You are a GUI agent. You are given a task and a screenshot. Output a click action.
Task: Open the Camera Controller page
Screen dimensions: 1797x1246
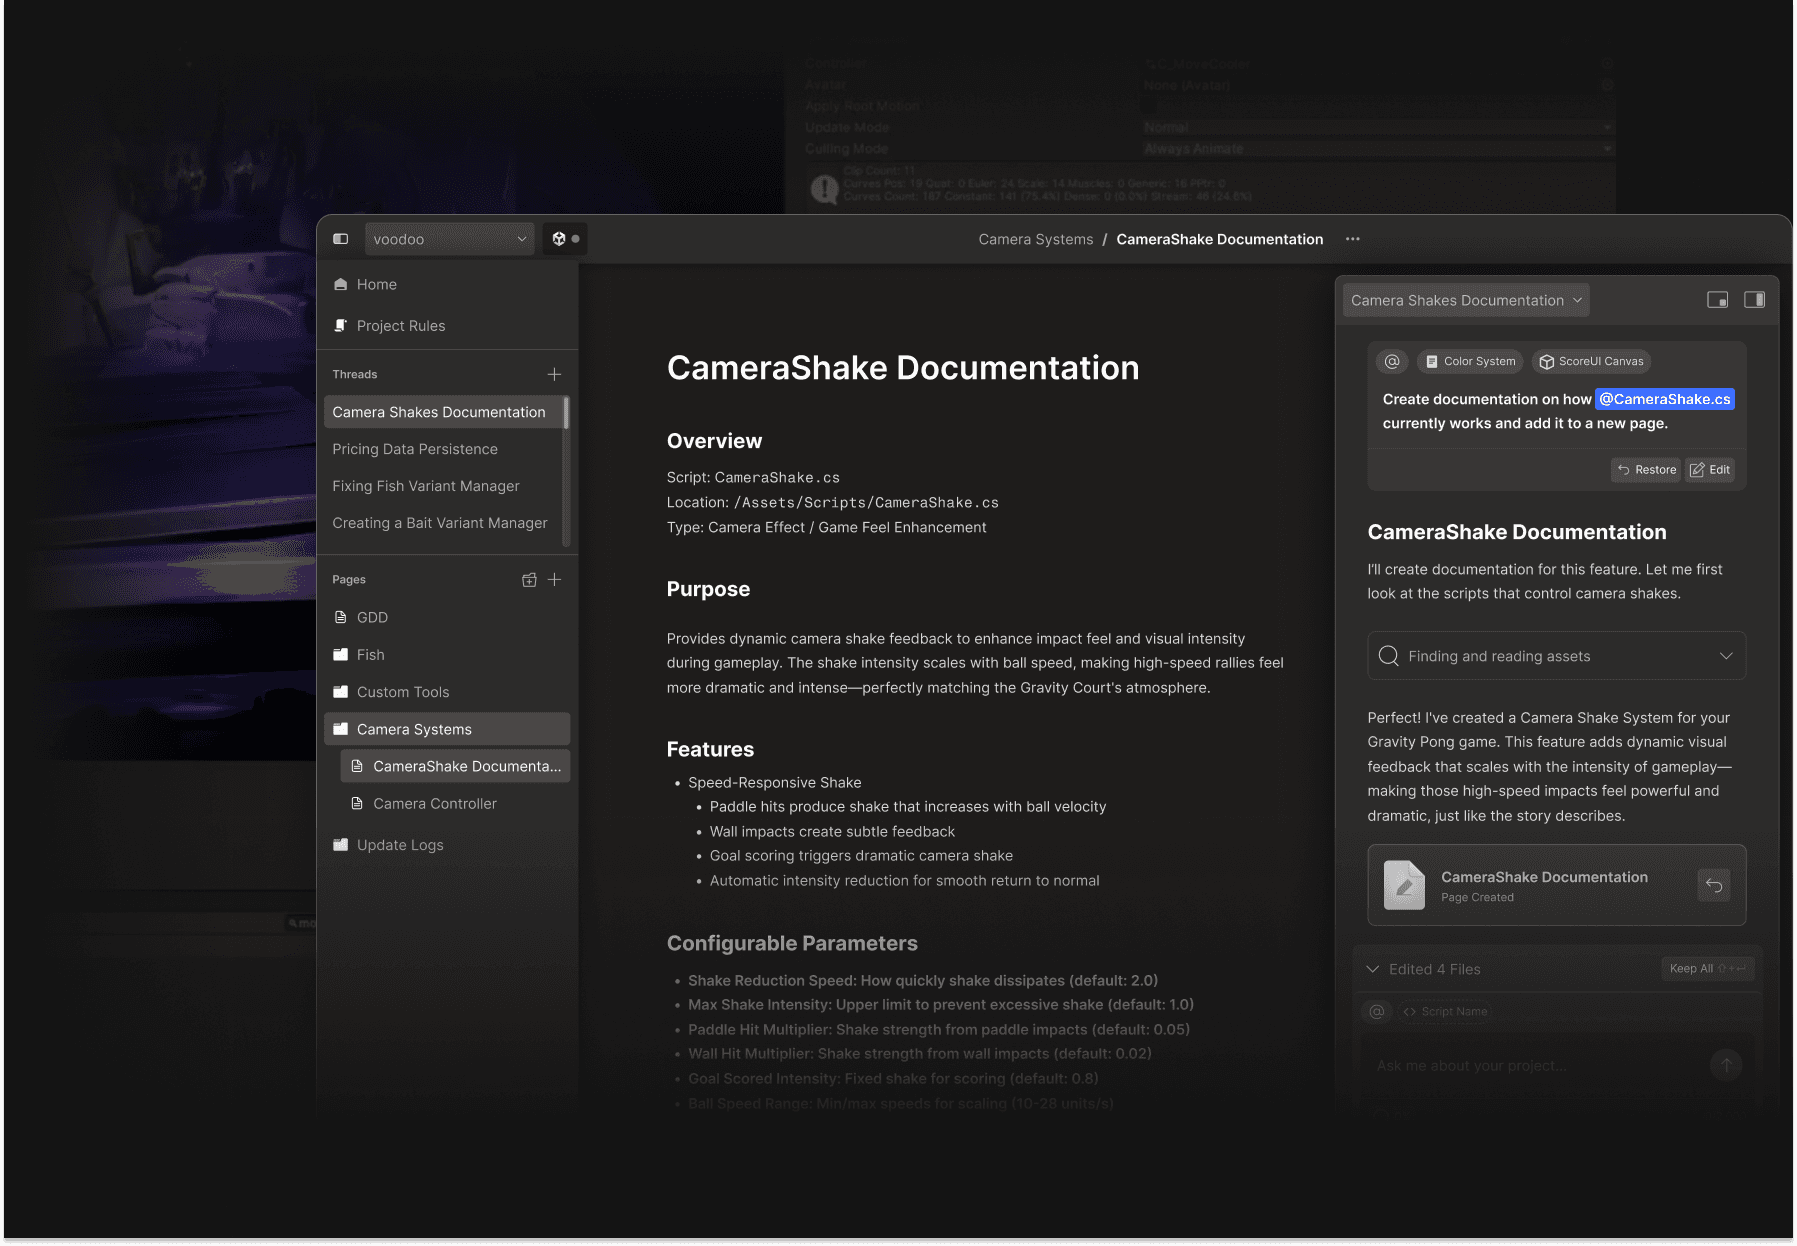pyautogui.click(x=434, y=804)
